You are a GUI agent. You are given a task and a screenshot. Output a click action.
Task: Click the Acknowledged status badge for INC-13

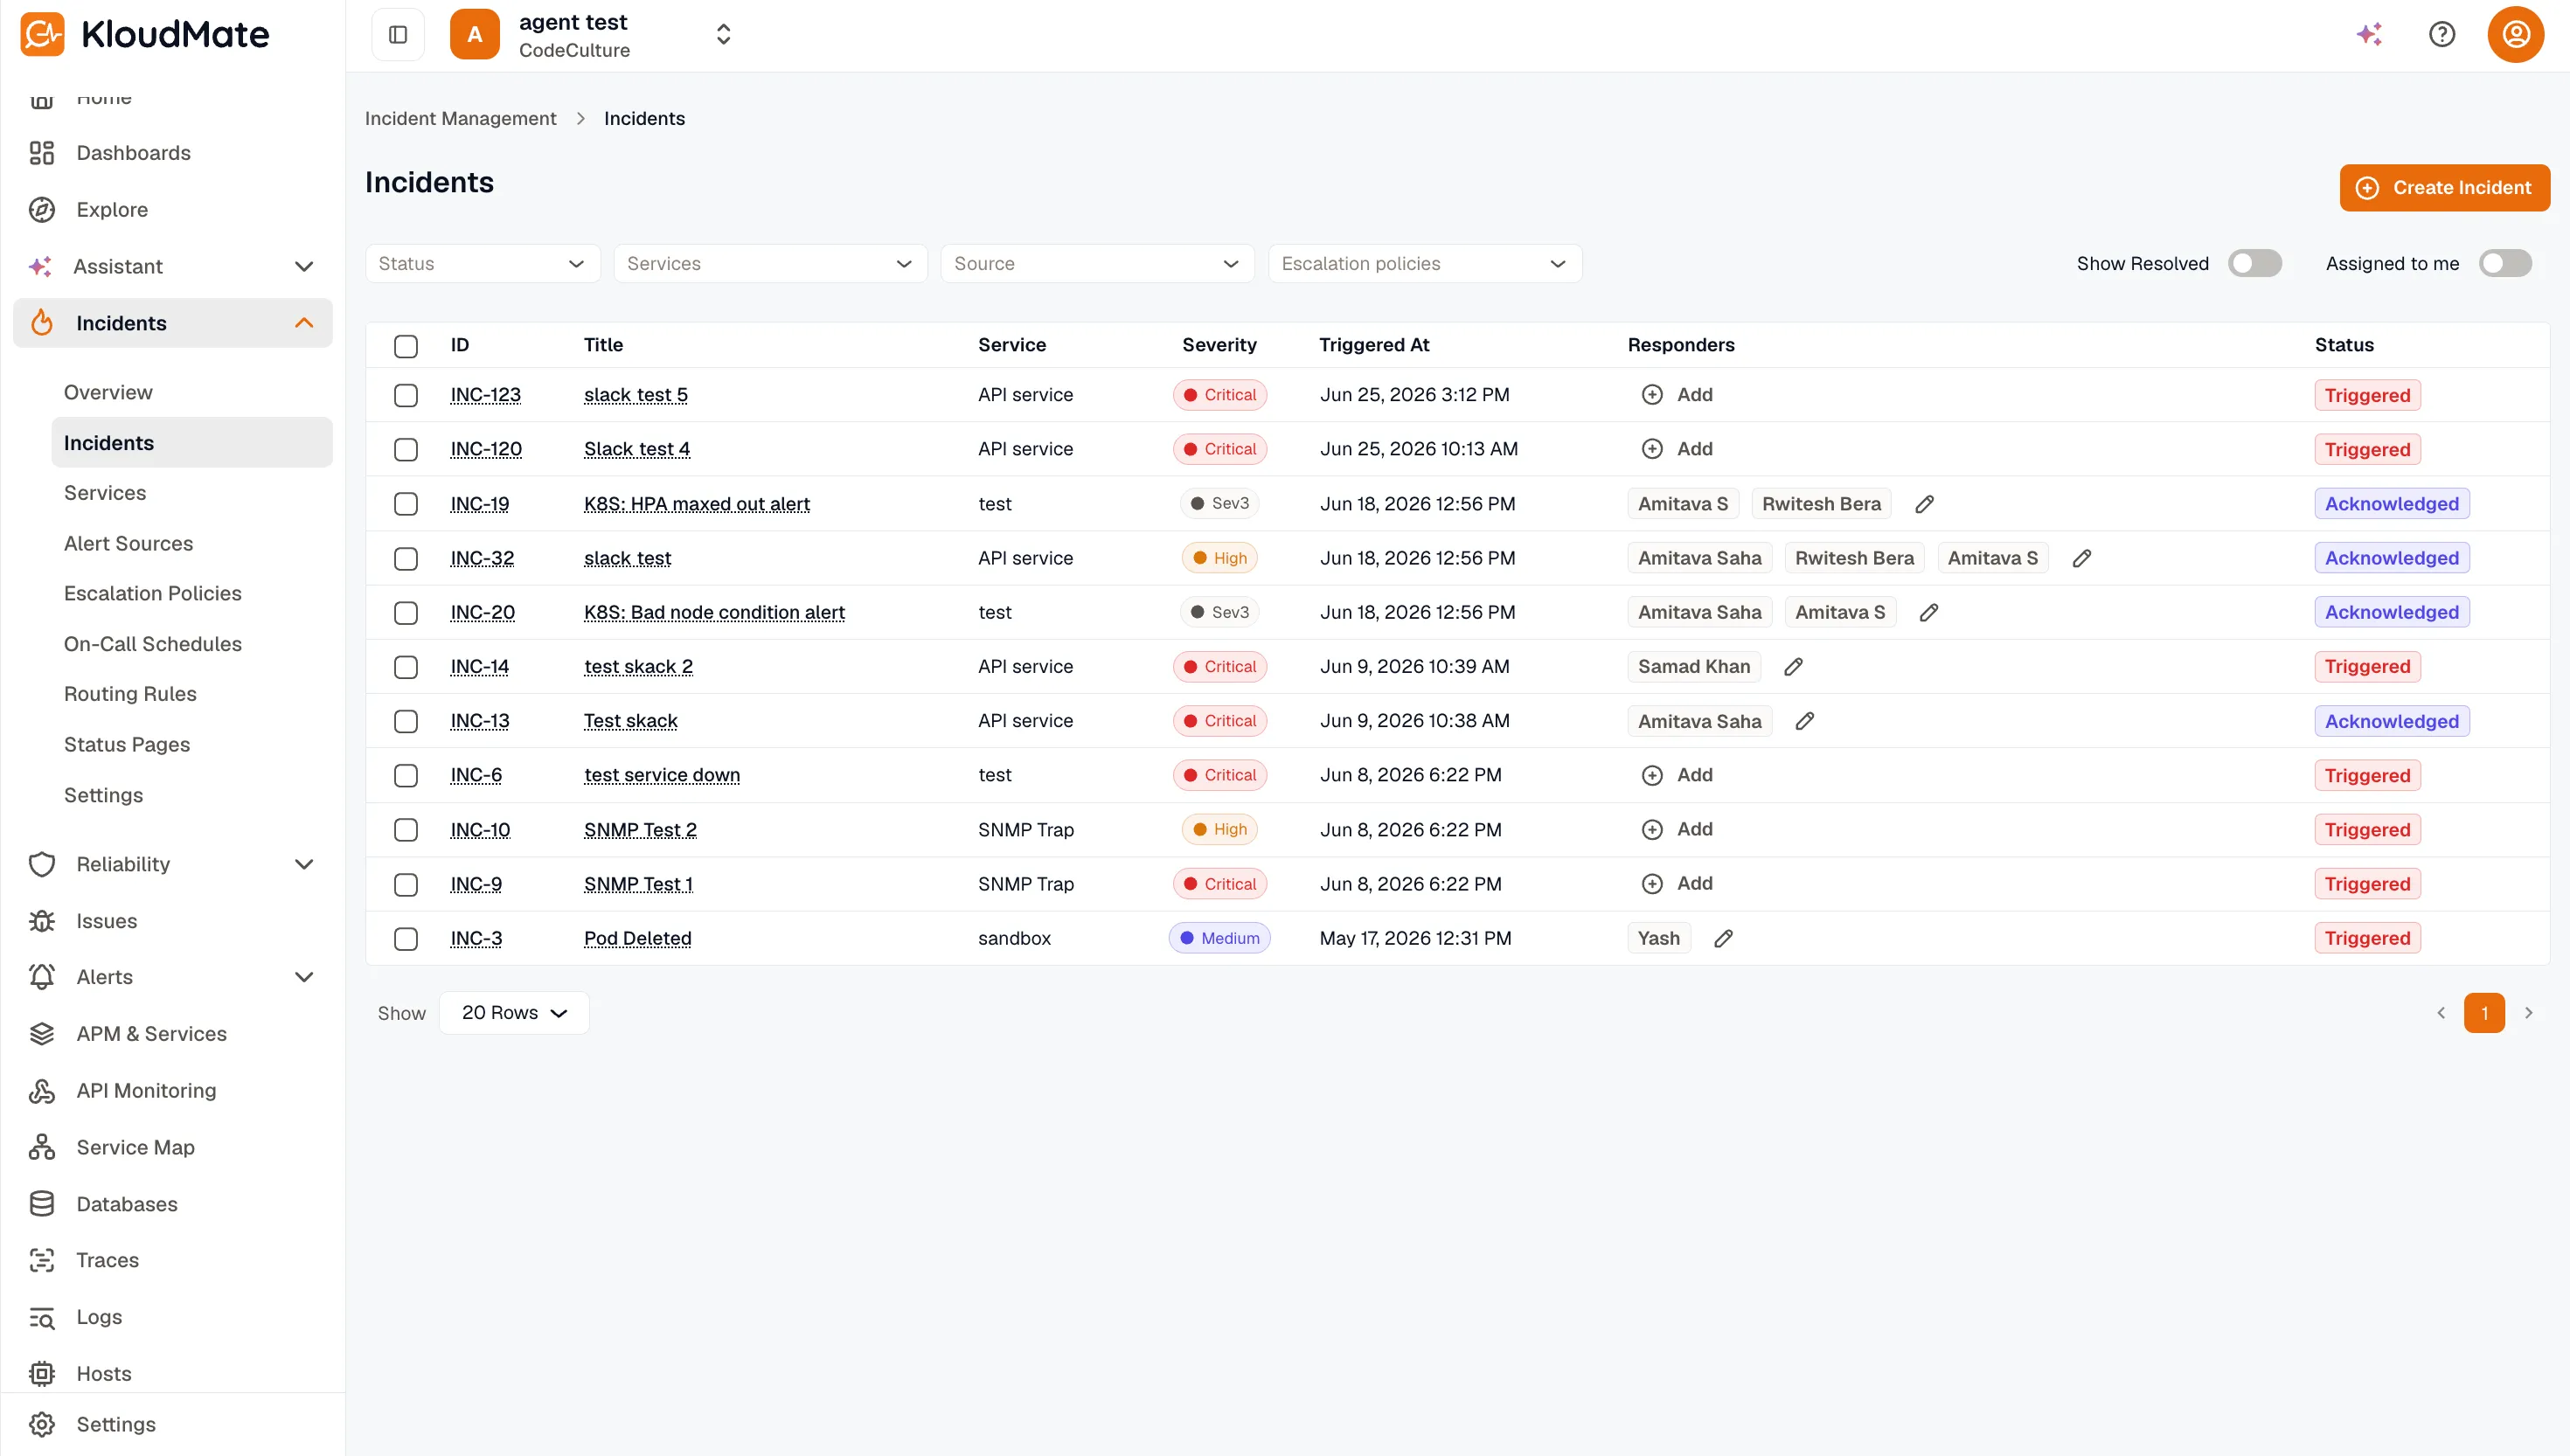(2391, 721)
